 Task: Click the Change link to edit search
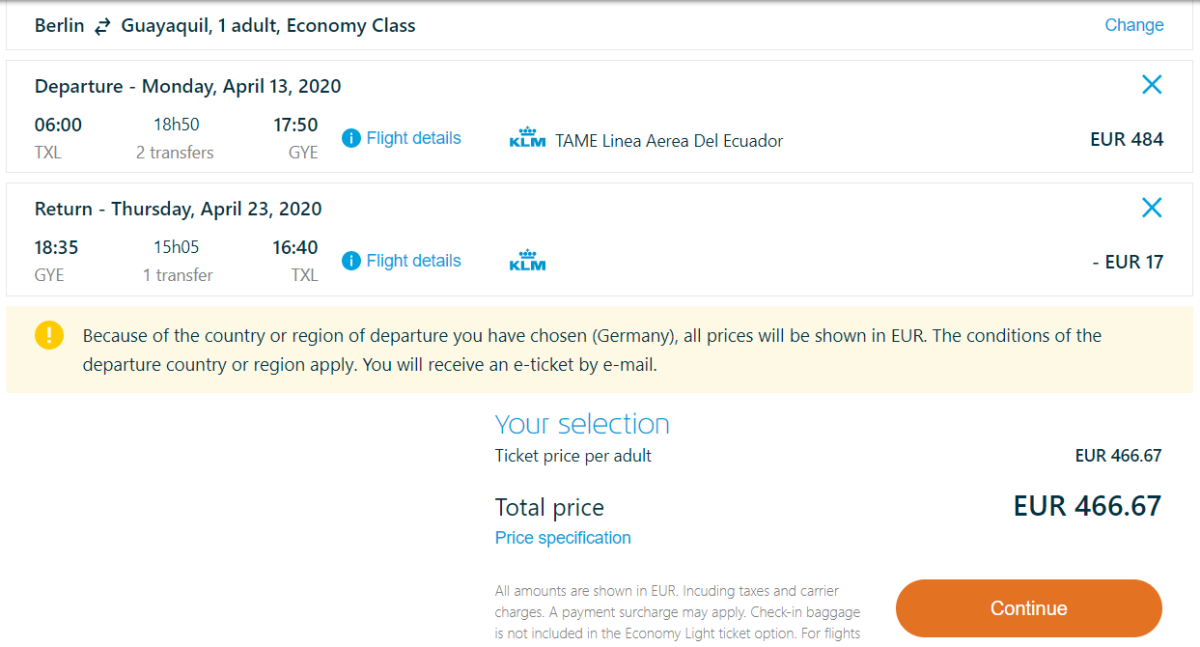tap(1134, 26)
